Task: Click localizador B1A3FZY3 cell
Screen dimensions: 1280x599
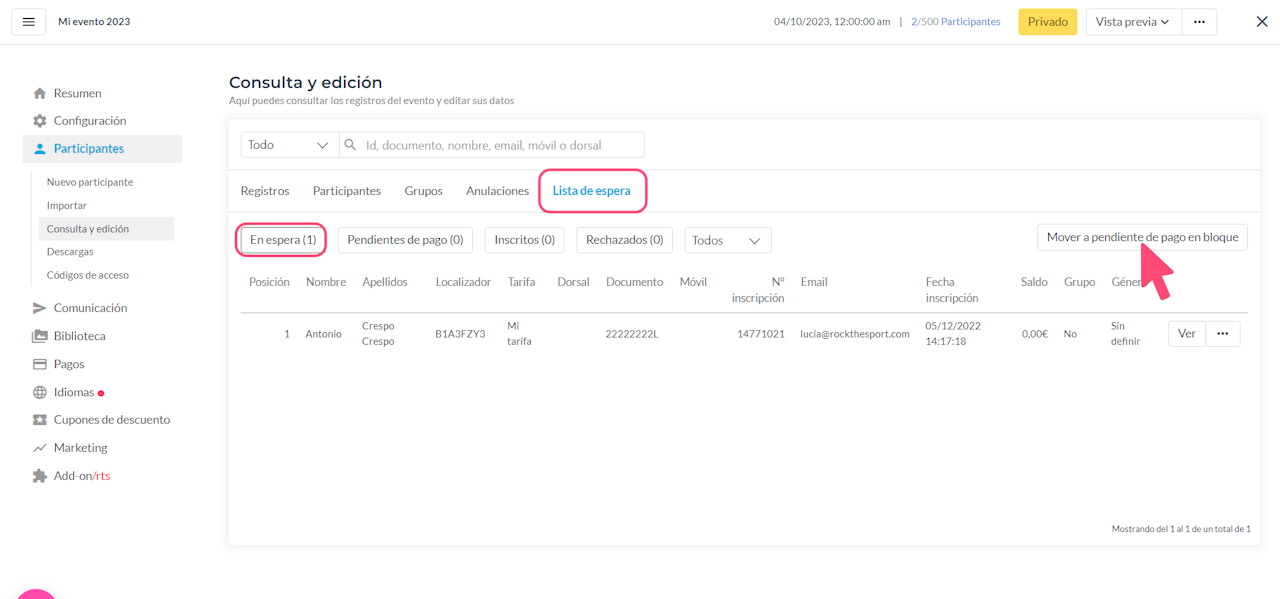Action: 460,334
